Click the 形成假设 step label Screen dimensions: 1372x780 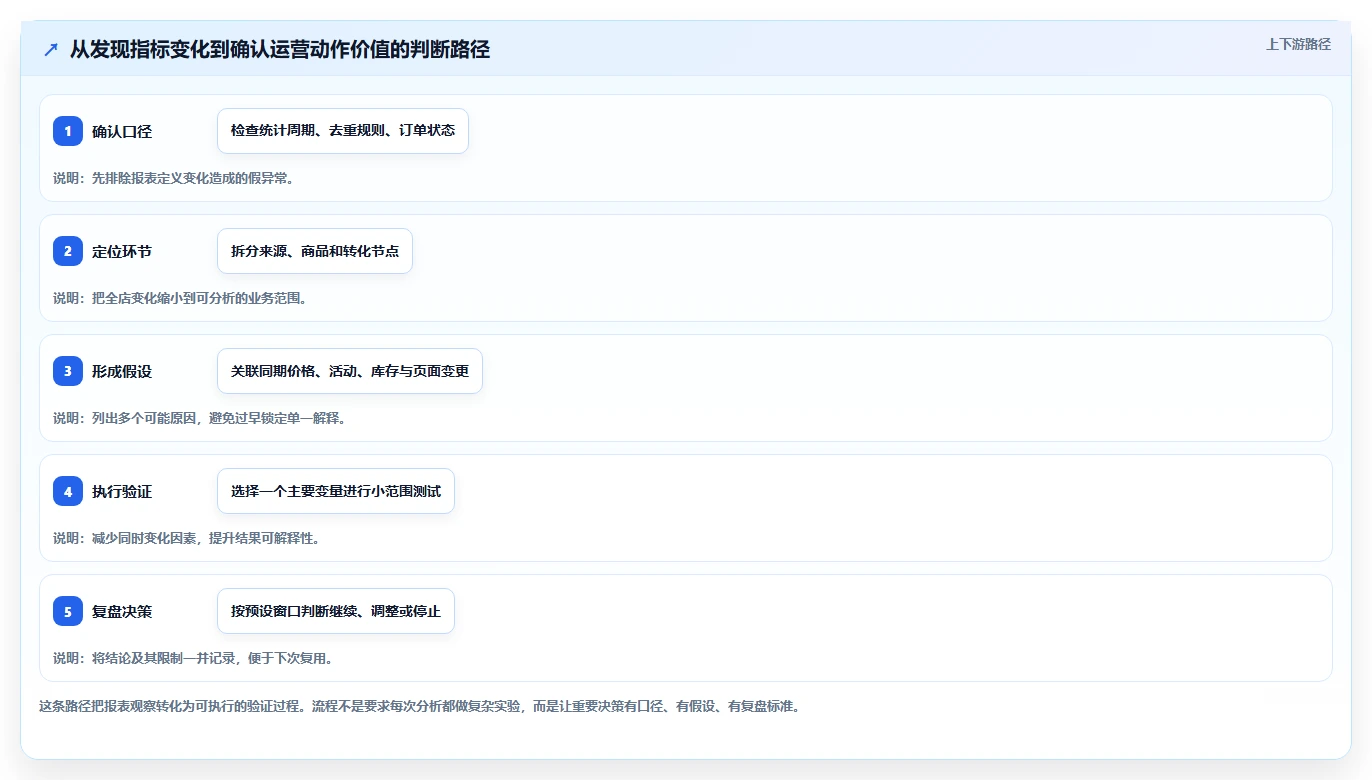pos(122,371)
